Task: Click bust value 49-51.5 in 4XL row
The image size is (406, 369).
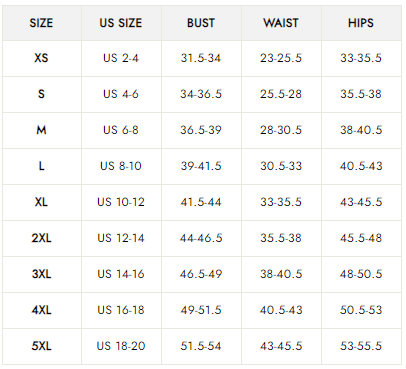Action: [x=201, y=310]
